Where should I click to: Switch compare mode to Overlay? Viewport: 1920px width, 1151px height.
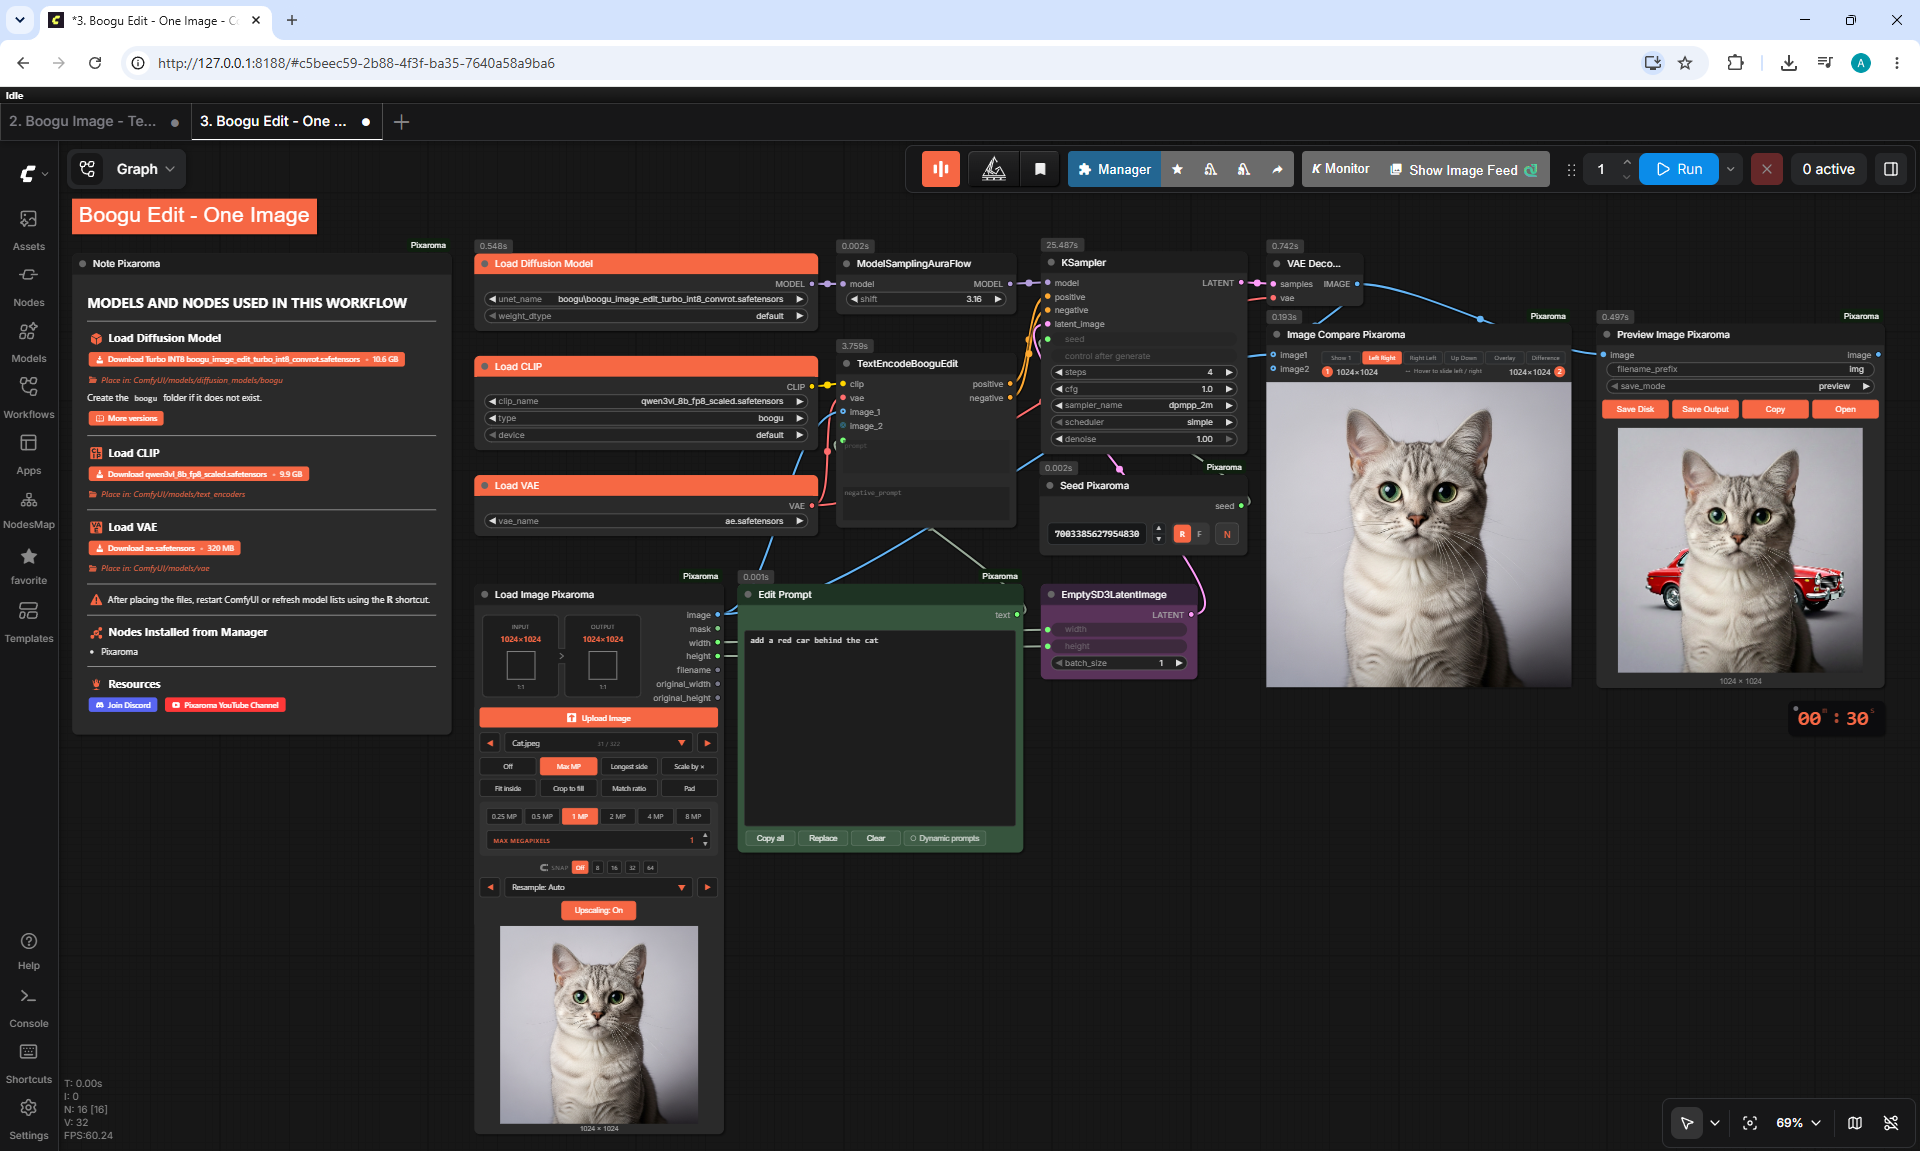(1504, 358)
